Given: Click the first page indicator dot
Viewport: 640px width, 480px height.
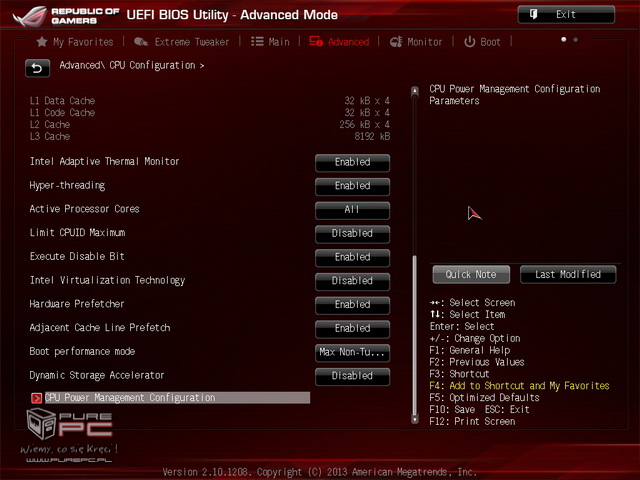Looking at the screenshot, I should coord(564,40).
